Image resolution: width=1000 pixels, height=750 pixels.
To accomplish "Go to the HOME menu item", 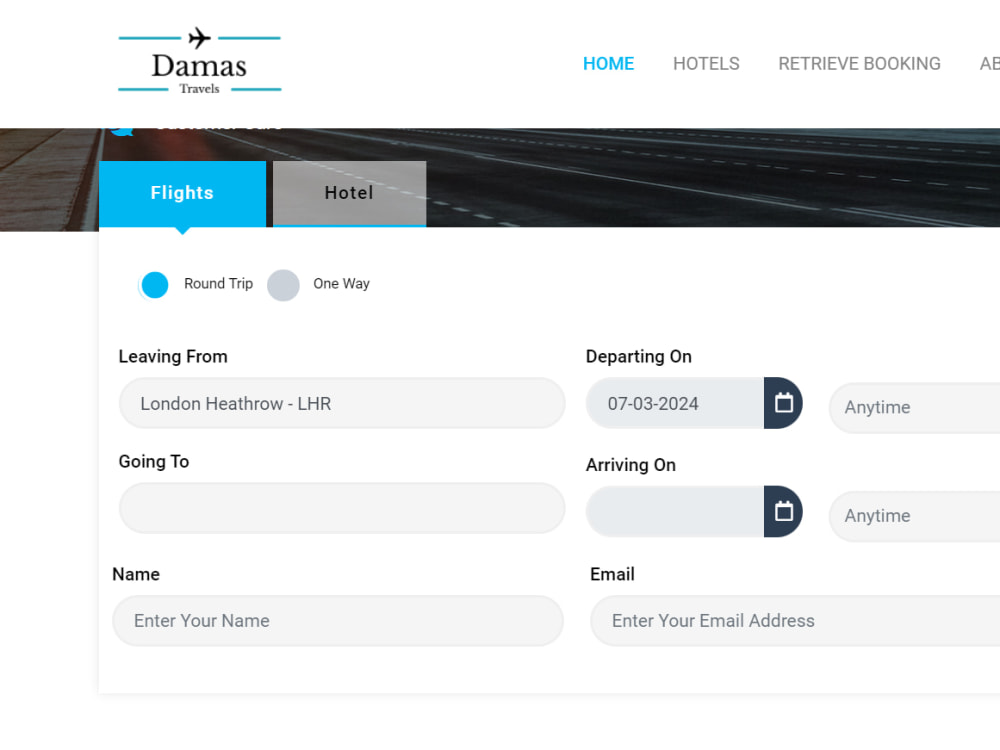I will click(x=608, y=64).
